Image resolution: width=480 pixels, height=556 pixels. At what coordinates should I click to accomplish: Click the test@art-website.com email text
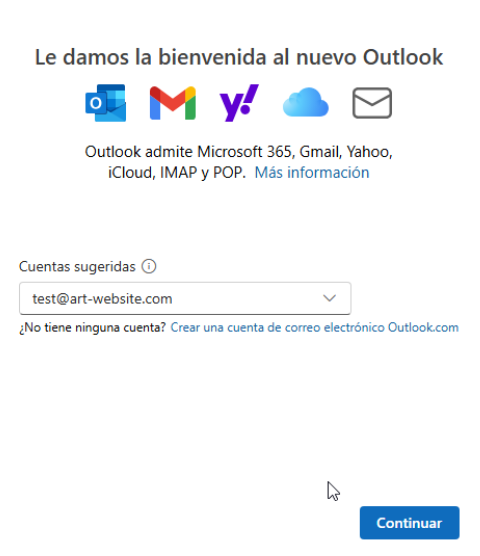[x=102, y=299]
